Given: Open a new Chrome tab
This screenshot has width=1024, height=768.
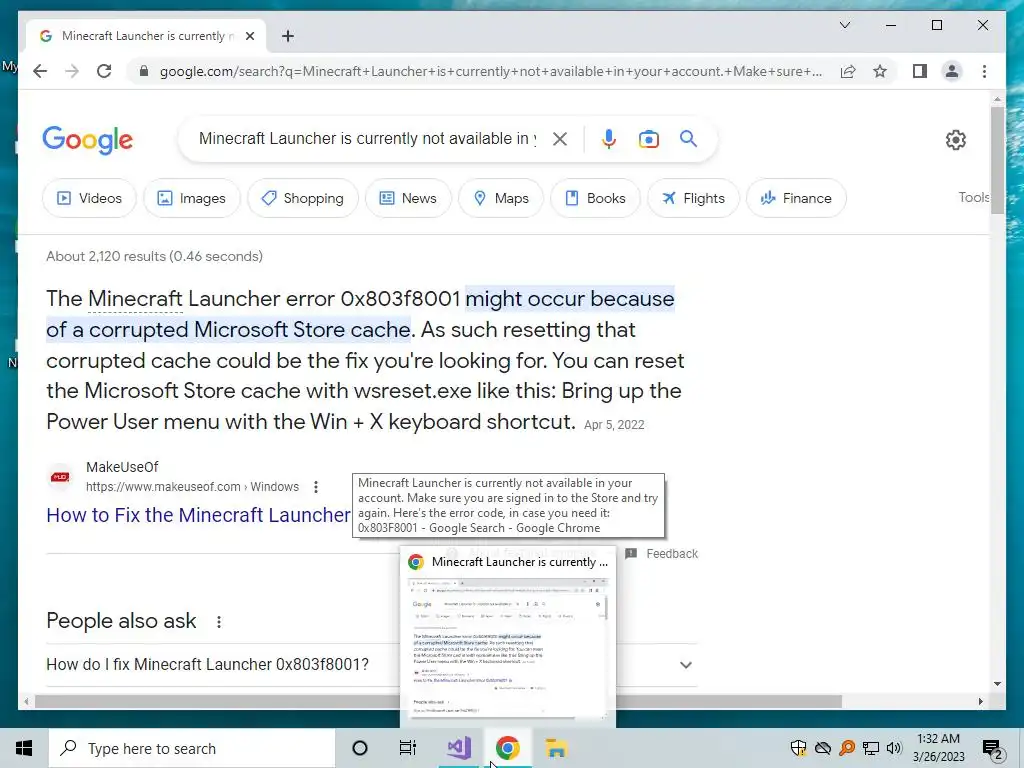Looking at the screenshot, I should pyautogui.click(x=288, y=36).
